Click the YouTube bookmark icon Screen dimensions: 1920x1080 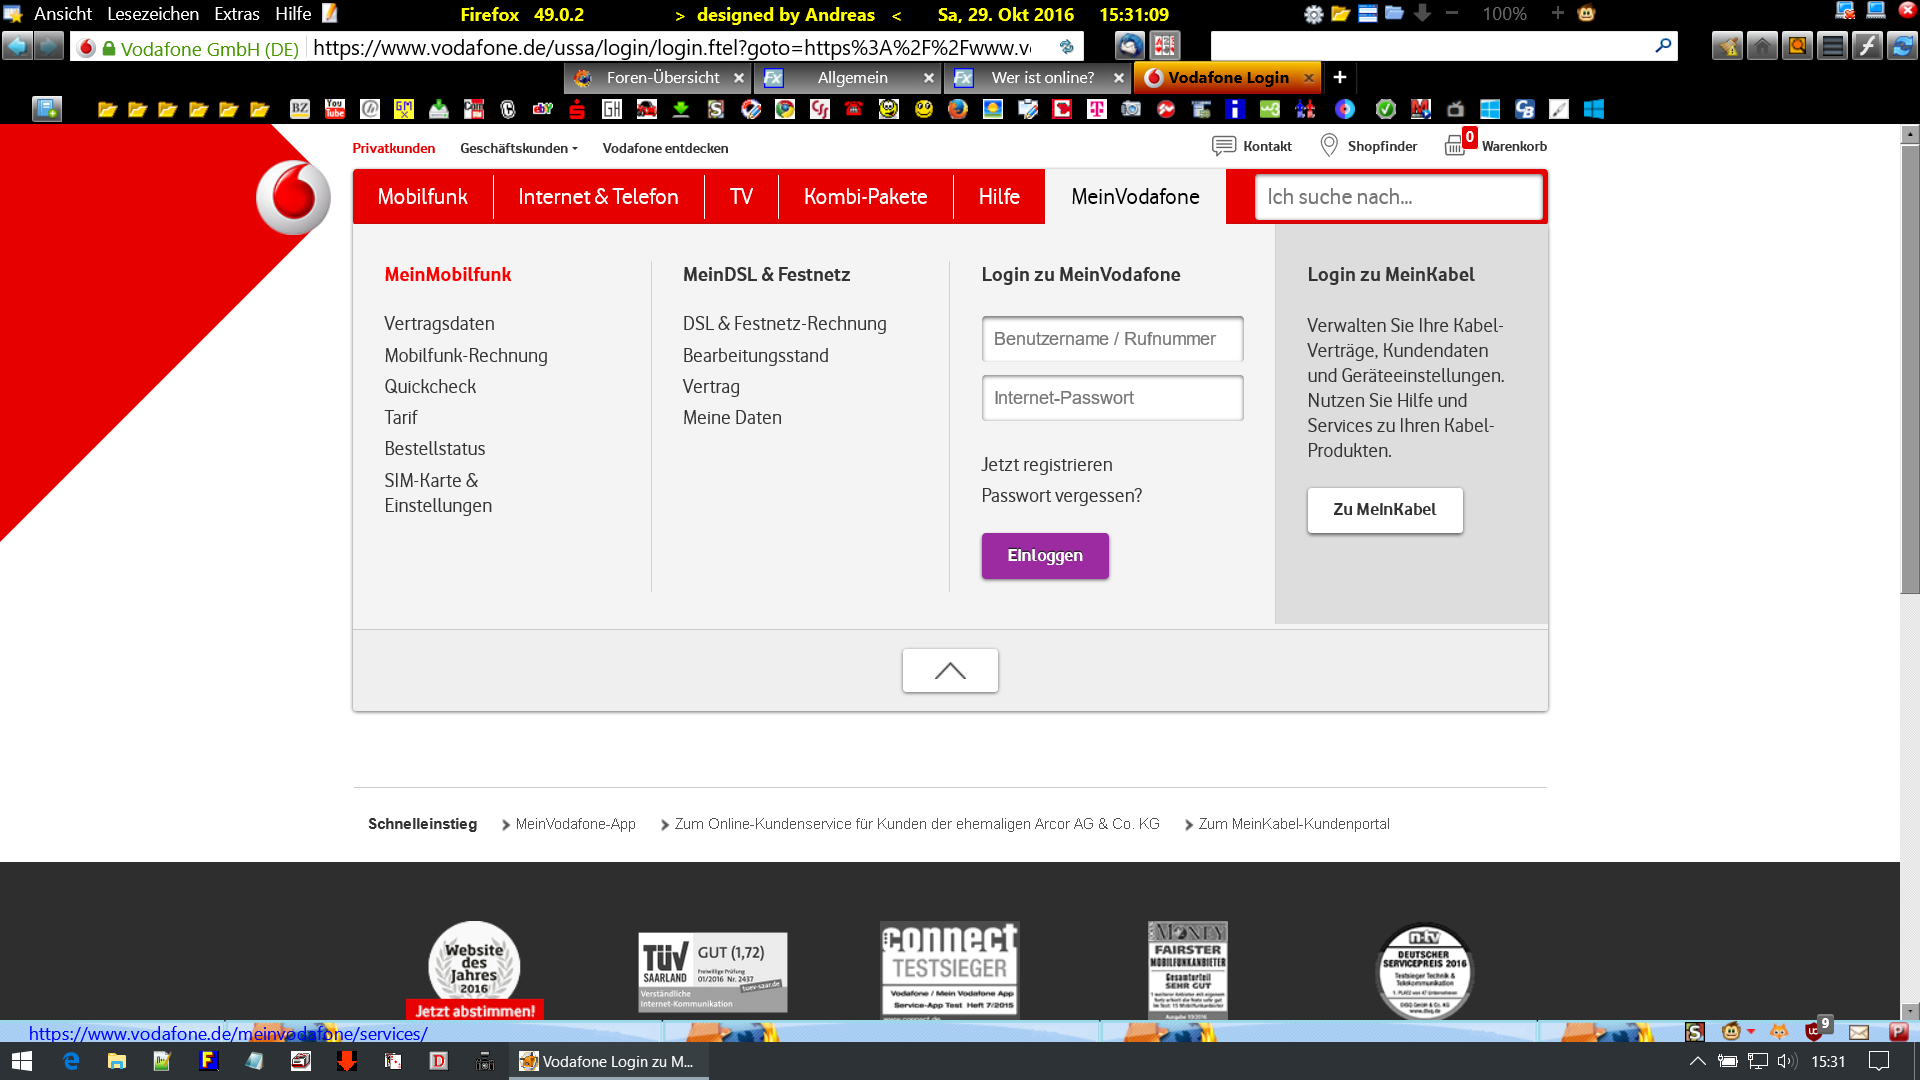click(x=335, y=109)
